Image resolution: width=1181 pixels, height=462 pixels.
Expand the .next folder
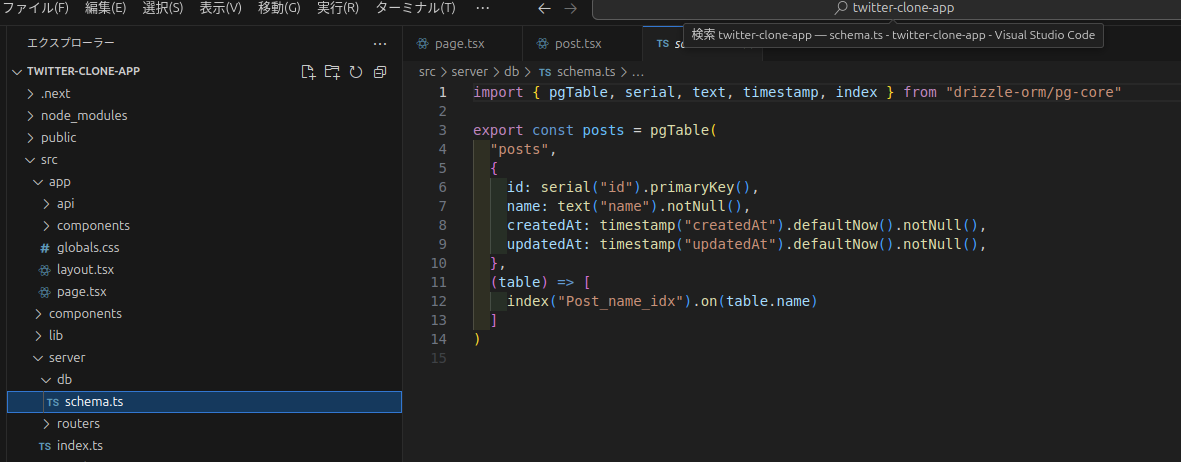(x=205, y=93)
